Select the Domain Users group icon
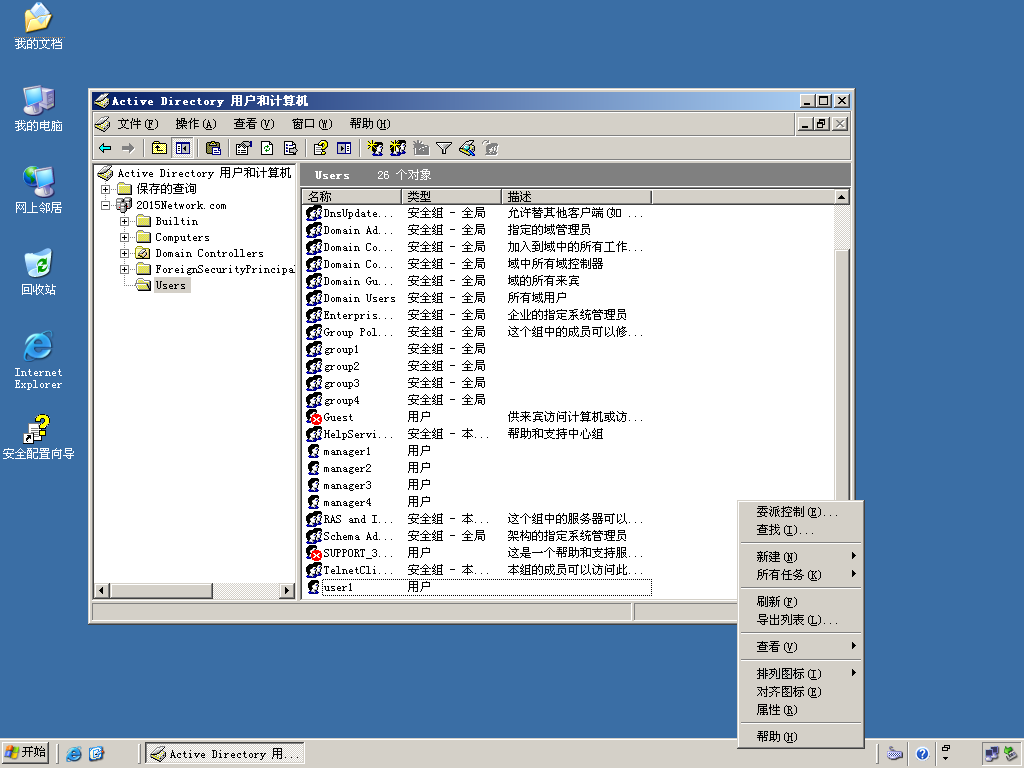Viewport: 1024px width, 768px height. coord(314,298)
